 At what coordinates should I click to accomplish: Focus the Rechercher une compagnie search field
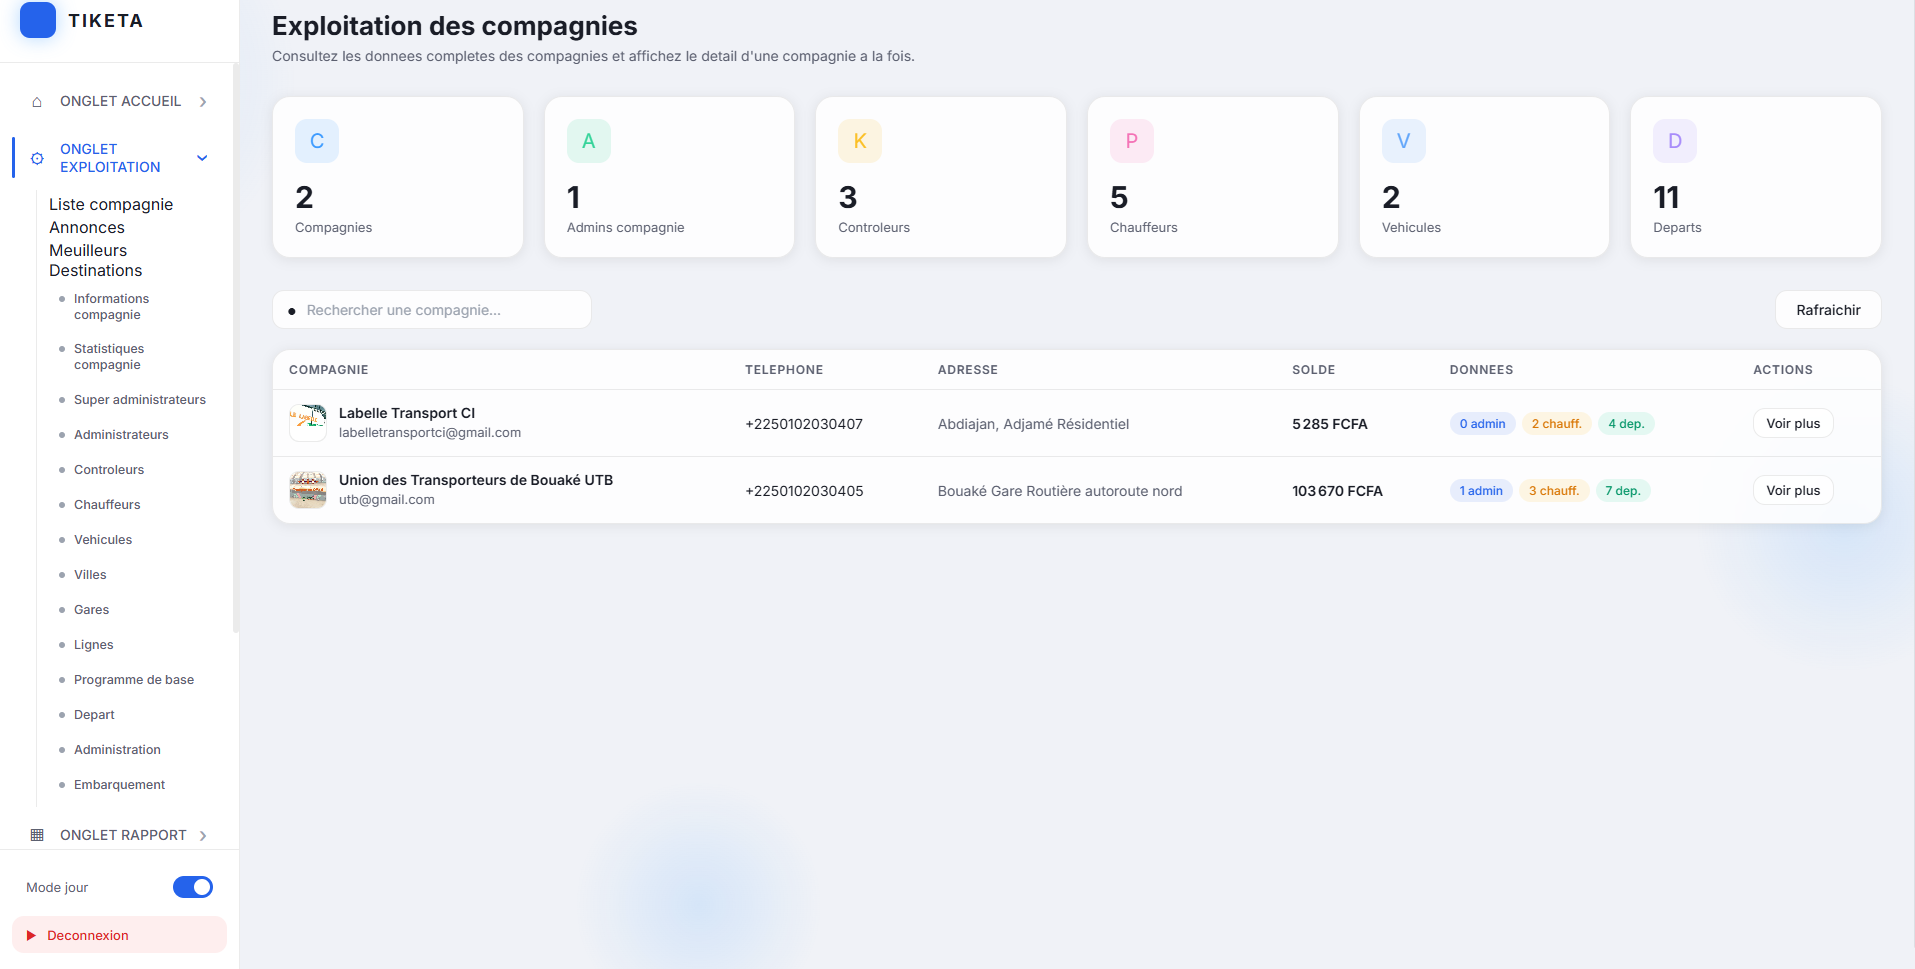click(432, 310)
